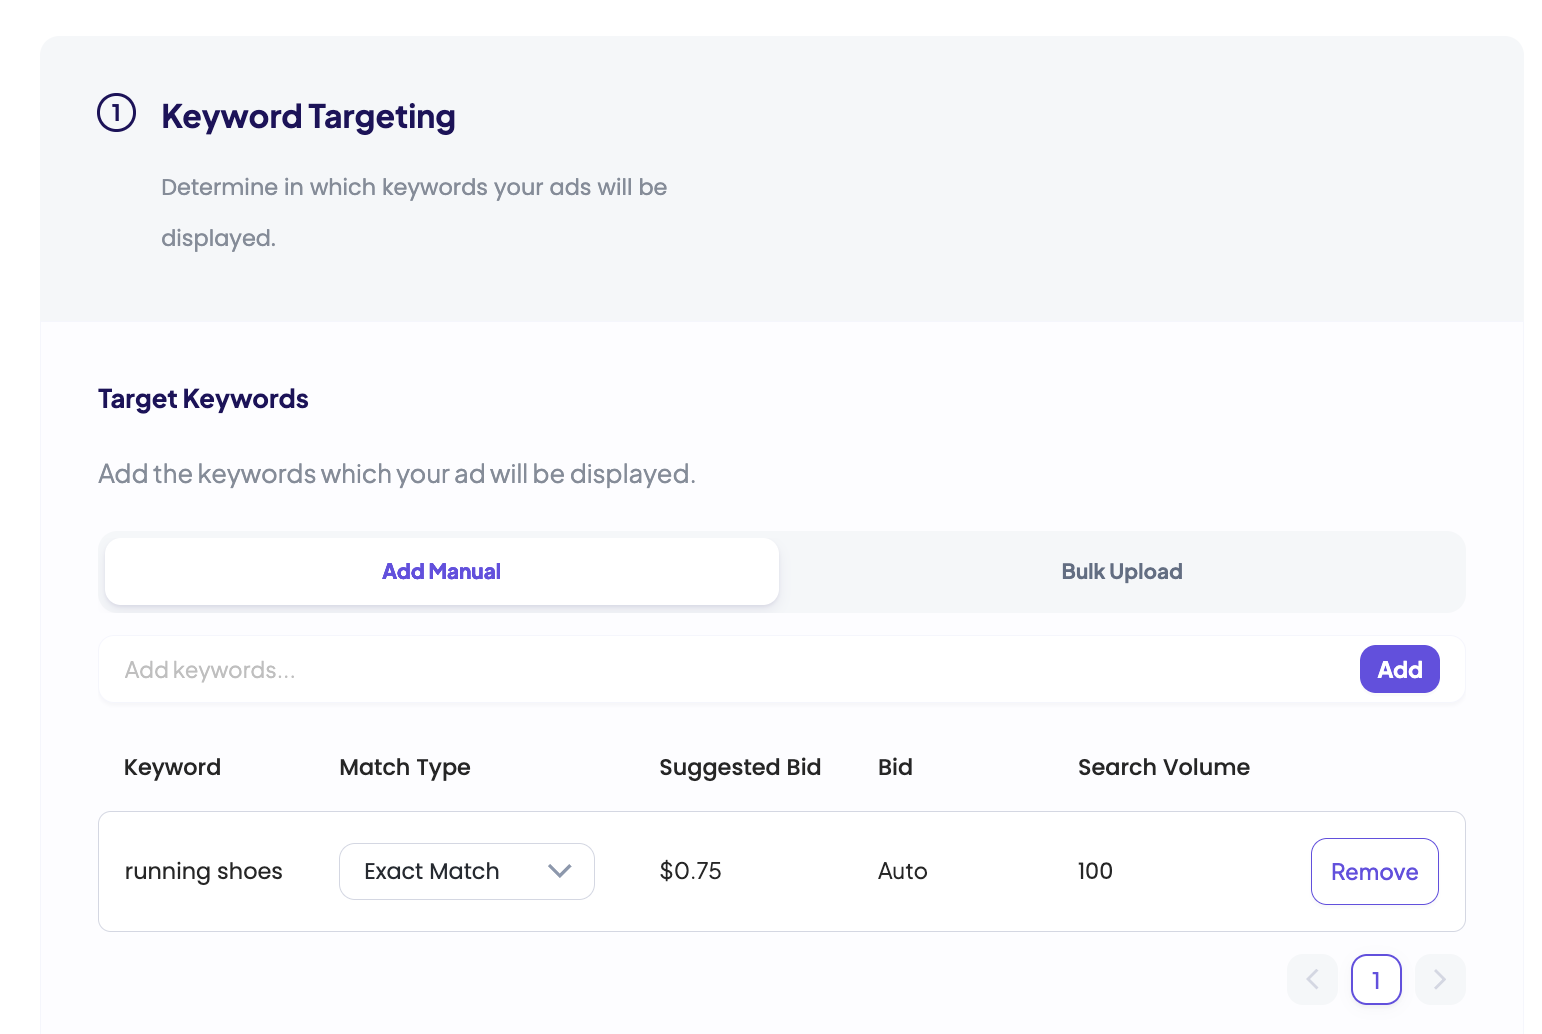
Task: Click the Match Type column header
Action: click(405, 767)
